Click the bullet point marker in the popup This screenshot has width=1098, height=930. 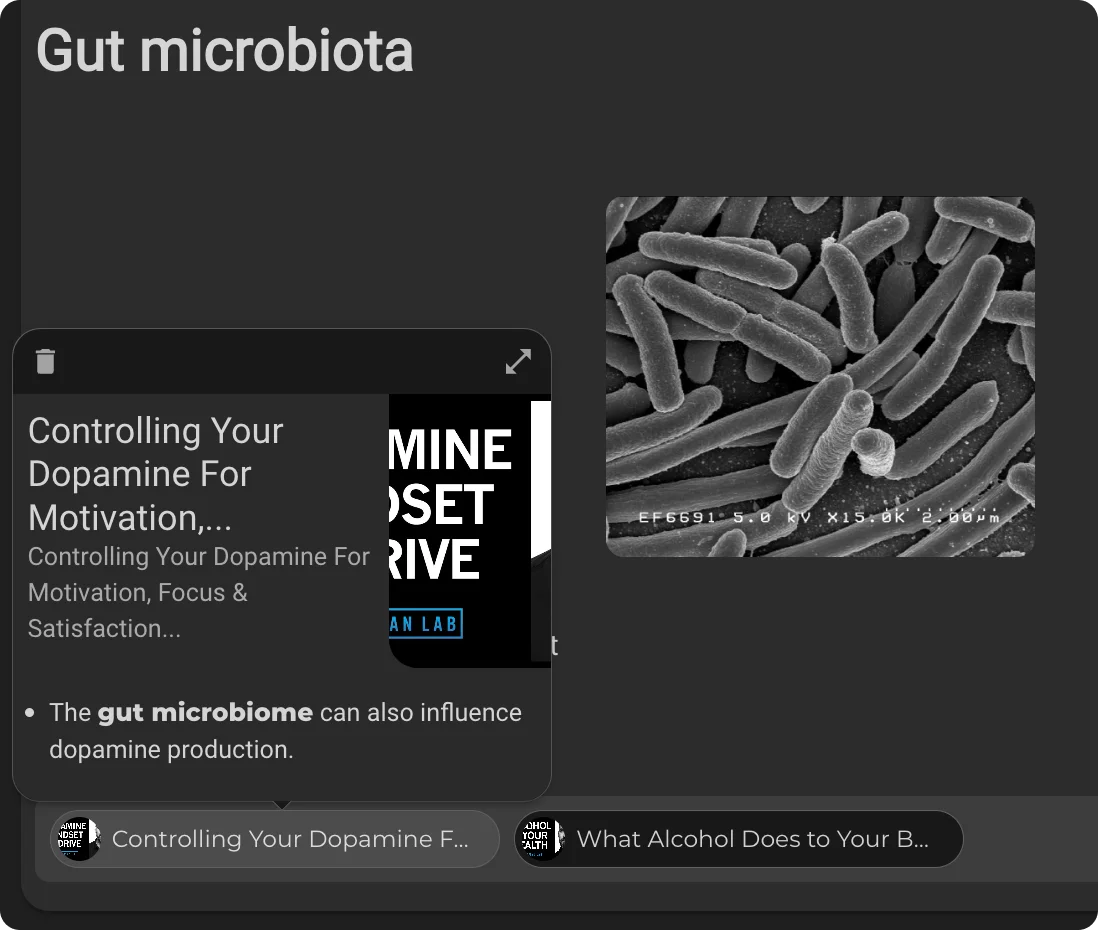[x=30, y=713]
